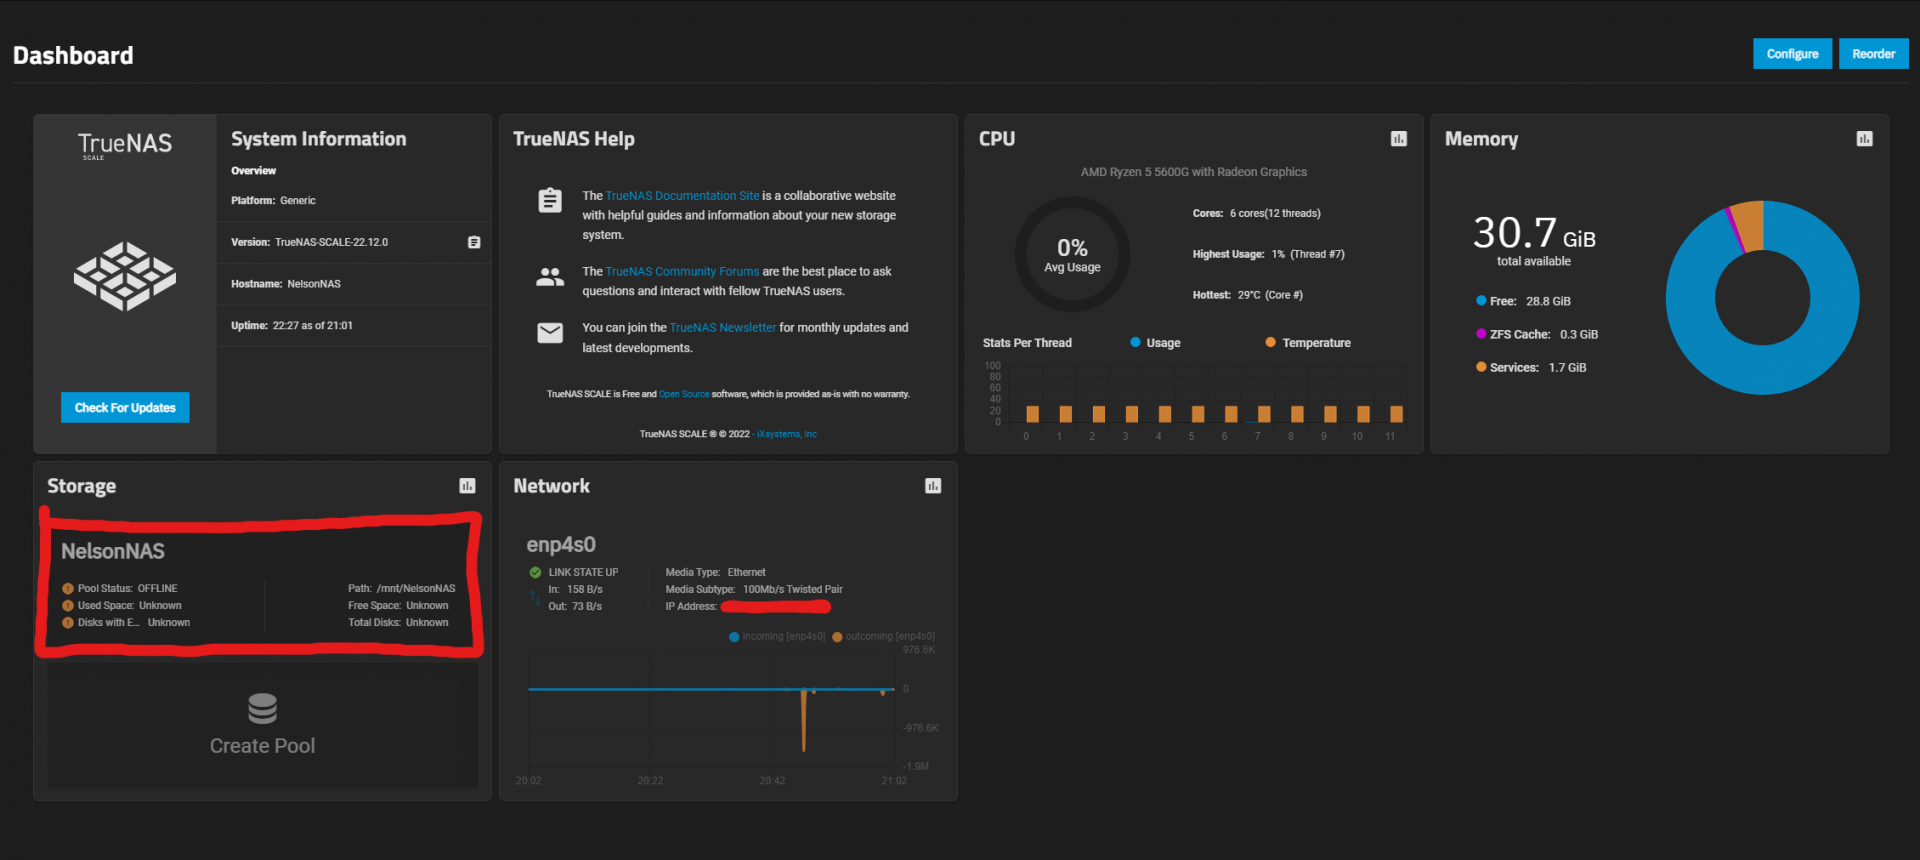Click the documentation clipboard icon in TrueNAS Help
The image size is (1920, 860).
[x=550, y=200]
